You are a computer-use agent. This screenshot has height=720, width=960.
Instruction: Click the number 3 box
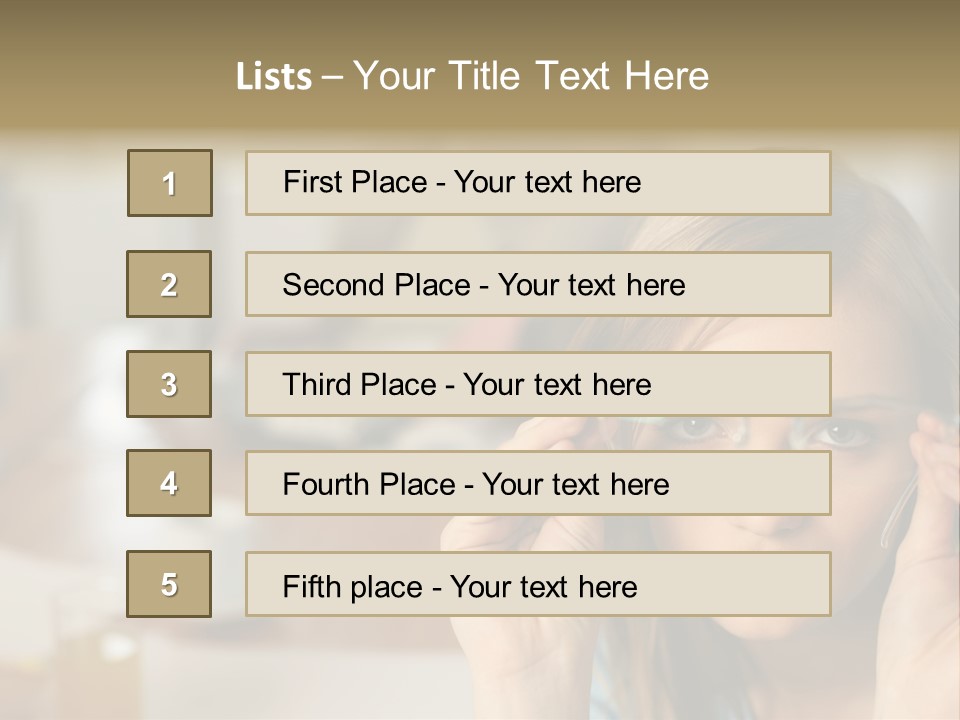point(169,384)
